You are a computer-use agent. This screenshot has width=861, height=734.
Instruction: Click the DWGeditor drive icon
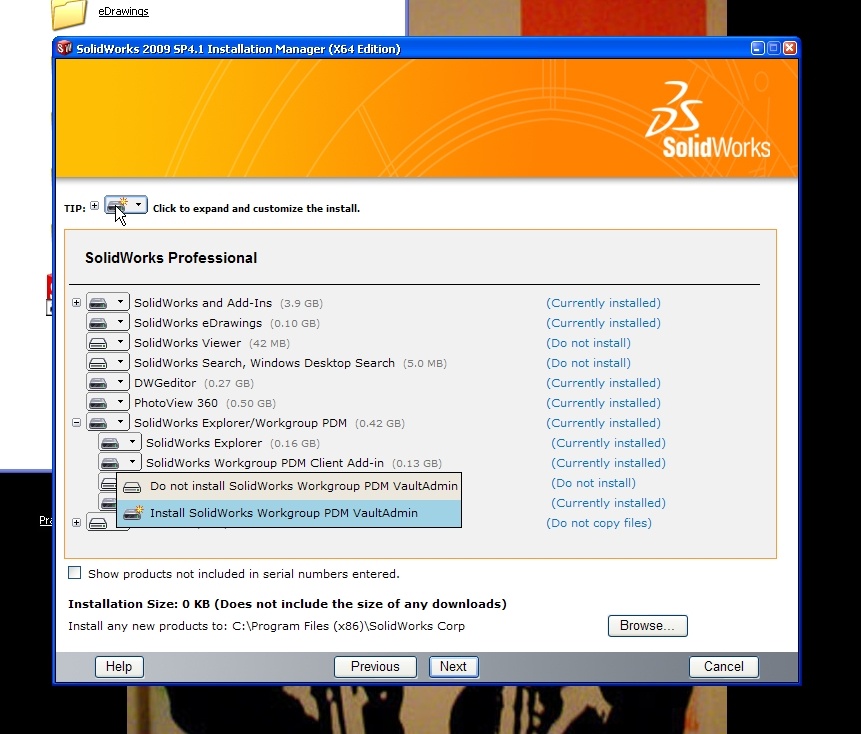tap(98, 383)
